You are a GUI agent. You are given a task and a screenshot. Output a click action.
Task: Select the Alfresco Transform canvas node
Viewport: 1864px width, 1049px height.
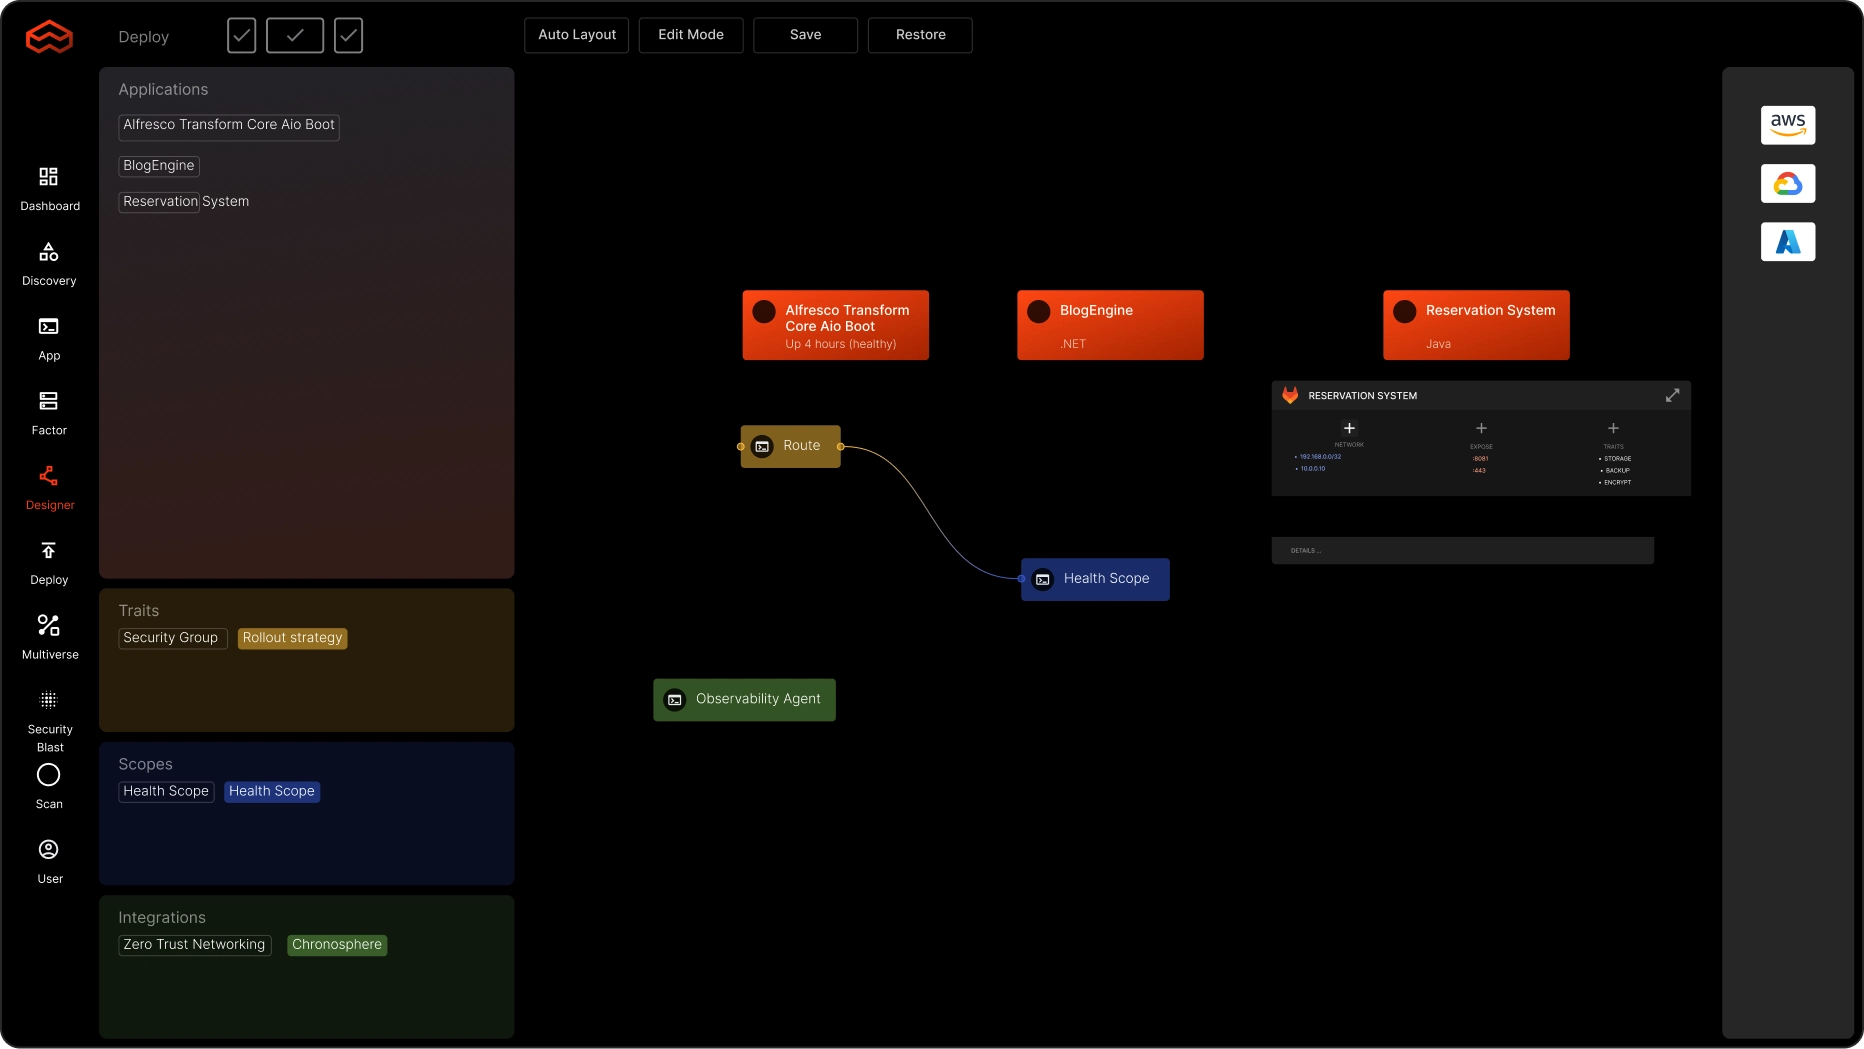[x=835, y=325]
